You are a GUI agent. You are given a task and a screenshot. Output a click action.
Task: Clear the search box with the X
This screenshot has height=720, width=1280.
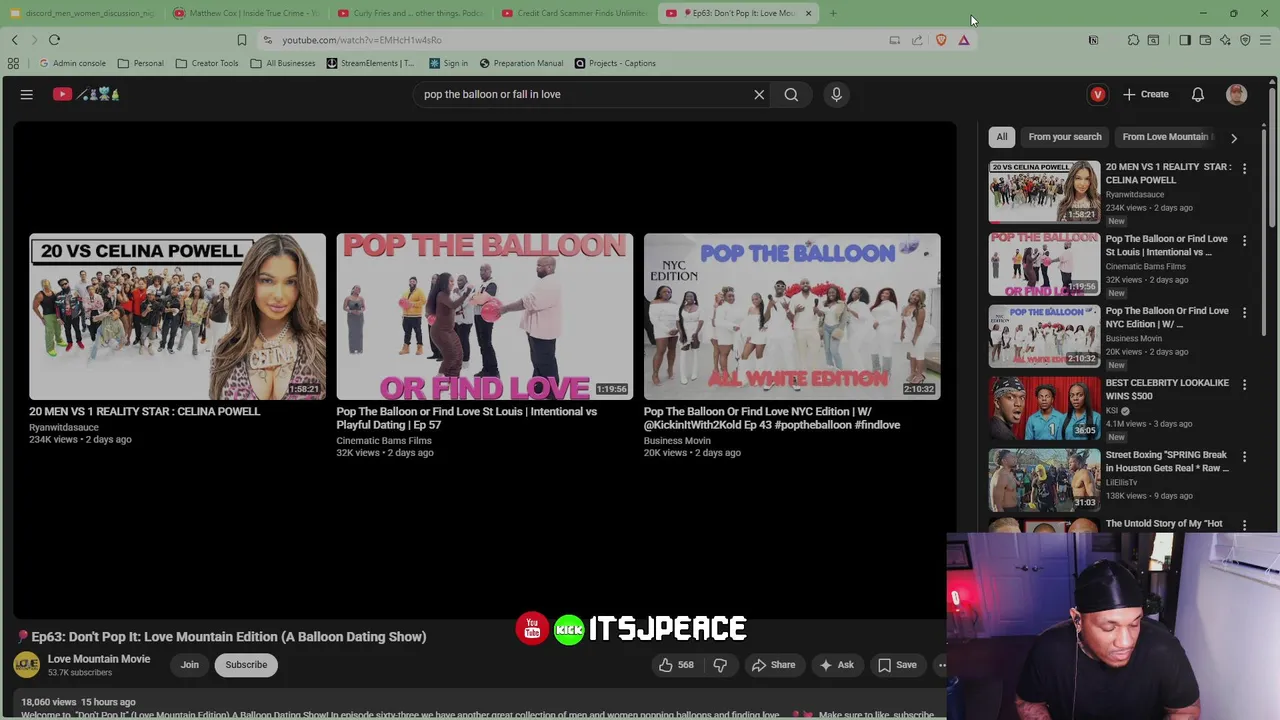[759, 94]
